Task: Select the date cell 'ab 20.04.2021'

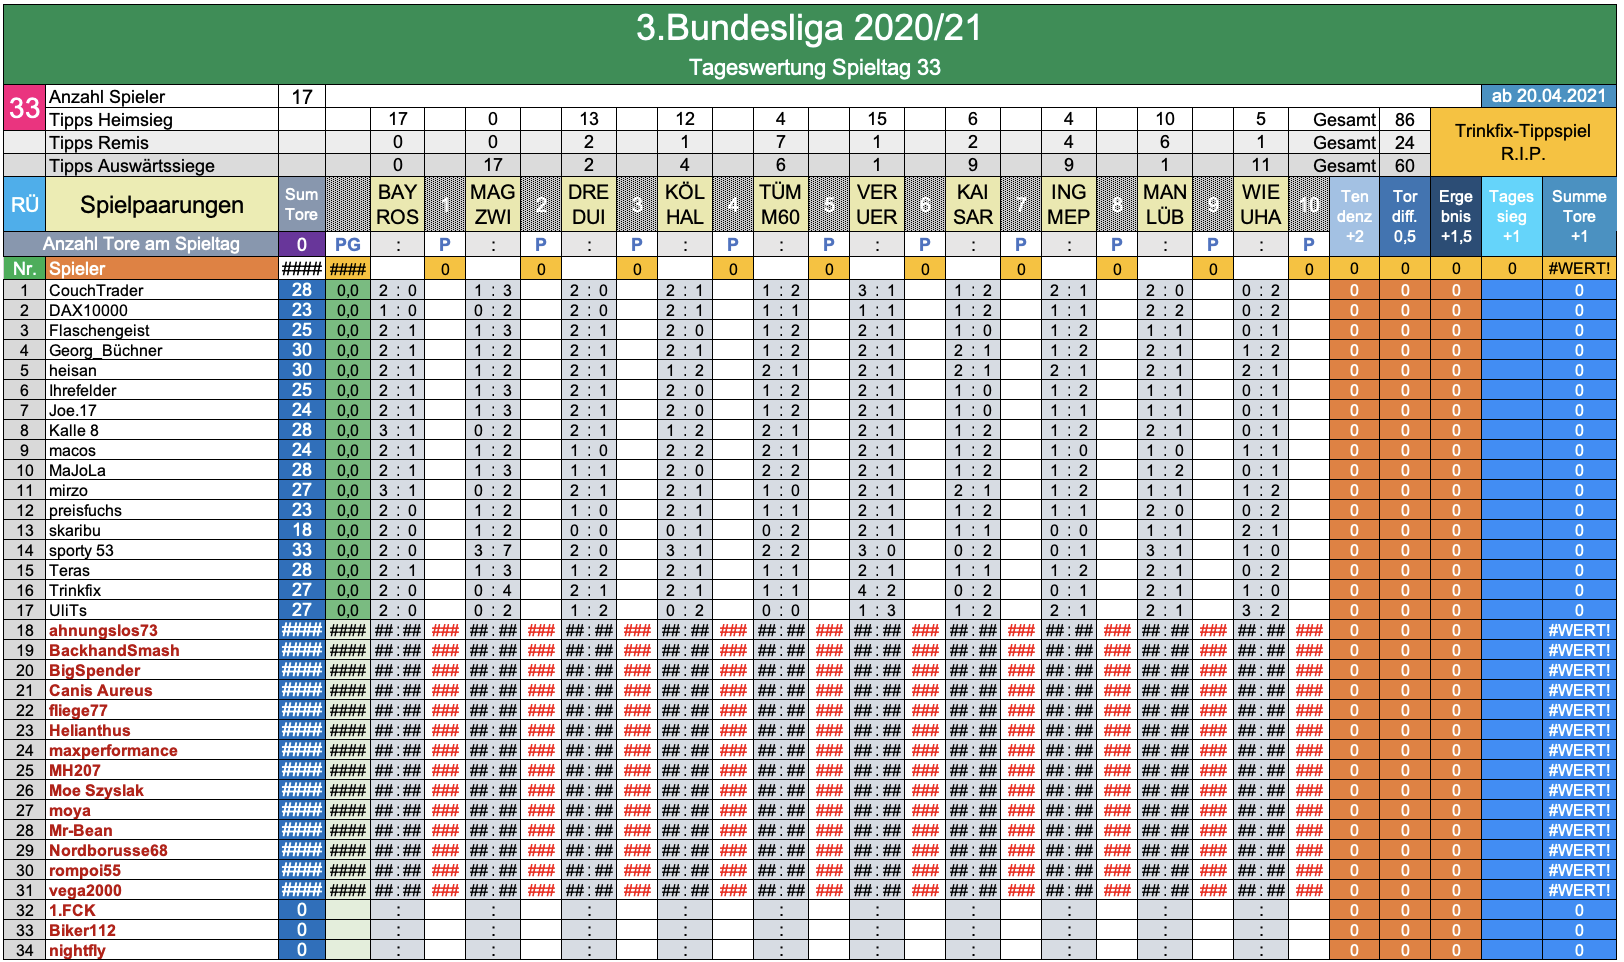Action: click(x=1548, y=96)
